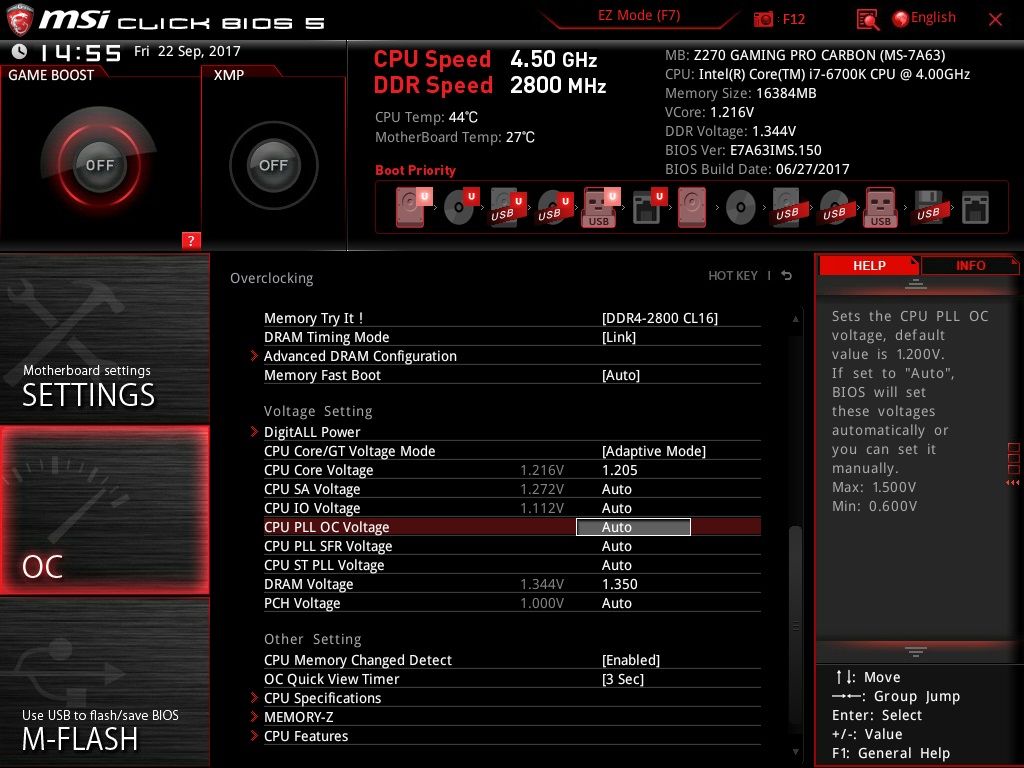Screen dimensions: 1024x768
Task: Select the UEFI USB hard disk boot icon
Action: (507, 207)
